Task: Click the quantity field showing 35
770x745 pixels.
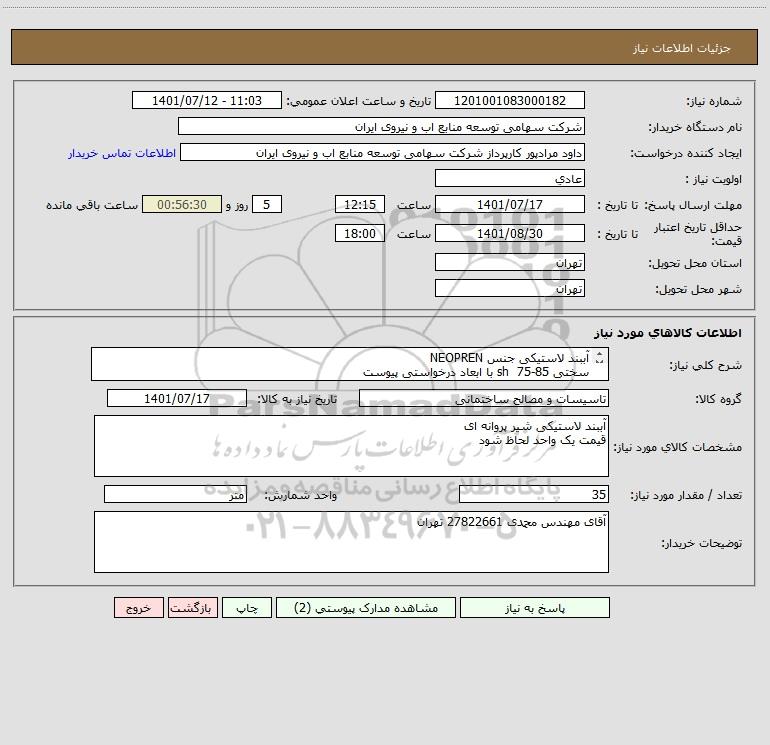Action: coord(534,494)
